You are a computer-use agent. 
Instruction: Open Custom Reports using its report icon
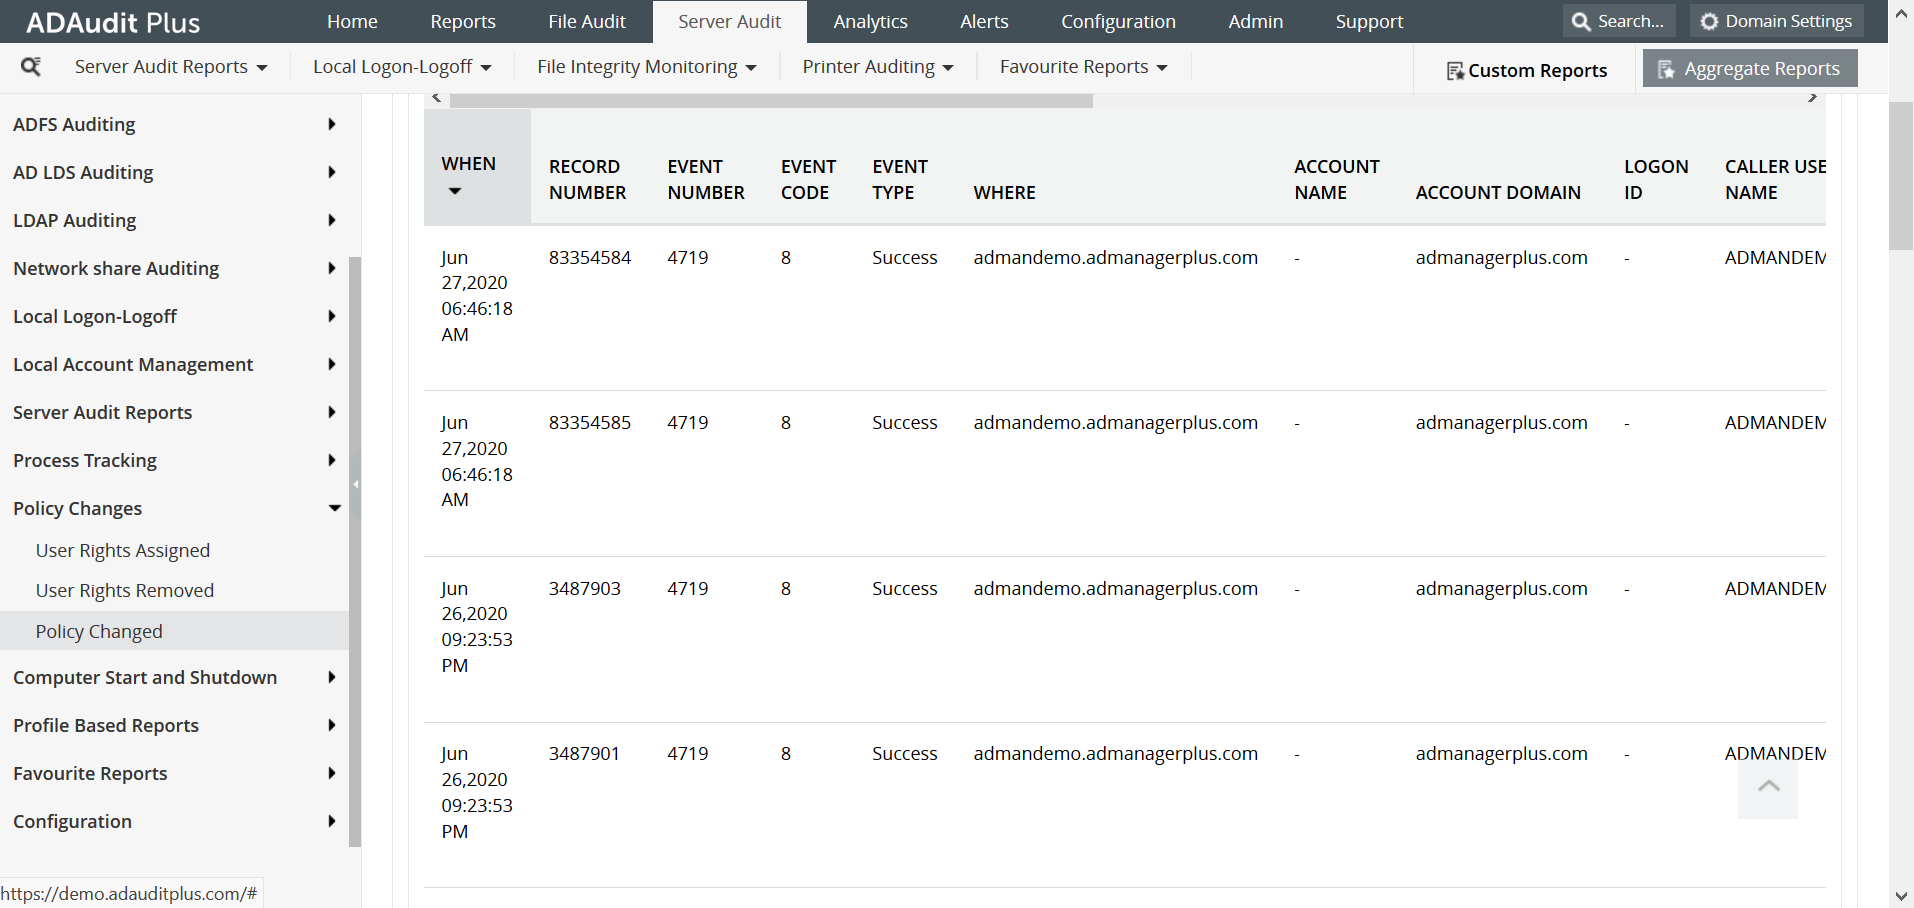[1454, 70]
